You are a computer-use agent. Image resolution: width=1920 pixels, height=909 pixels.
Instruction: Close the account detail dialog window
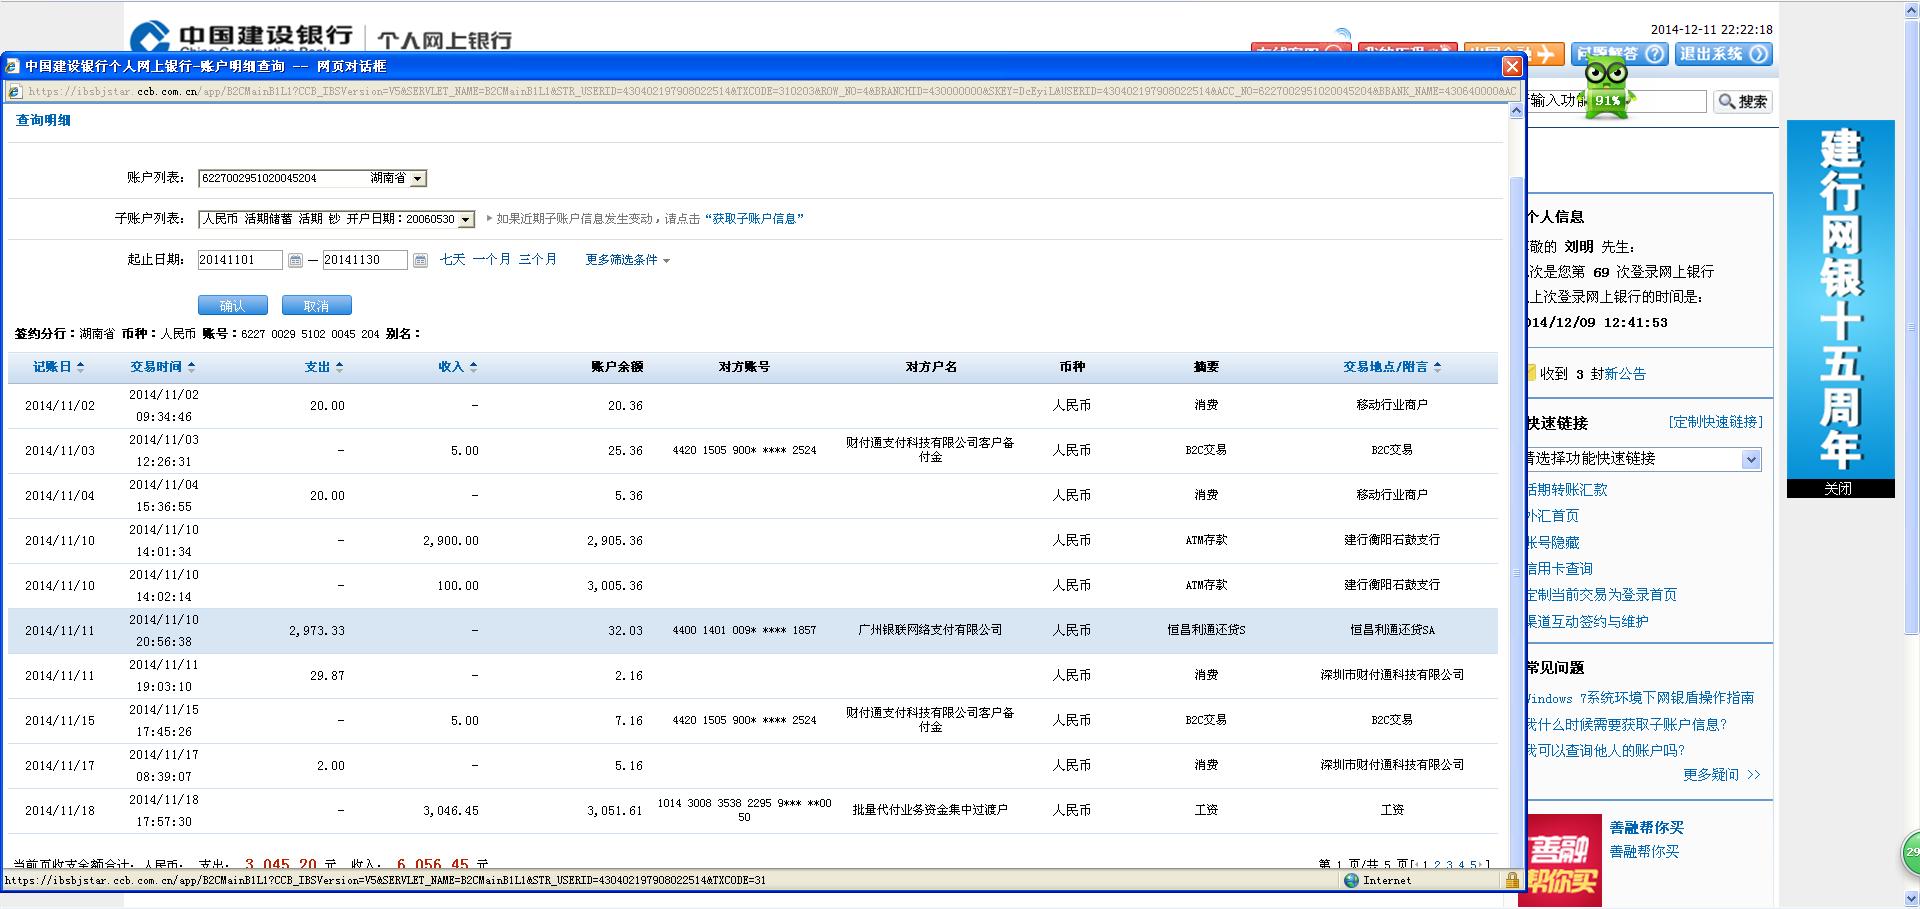(x=1512, y=66)
